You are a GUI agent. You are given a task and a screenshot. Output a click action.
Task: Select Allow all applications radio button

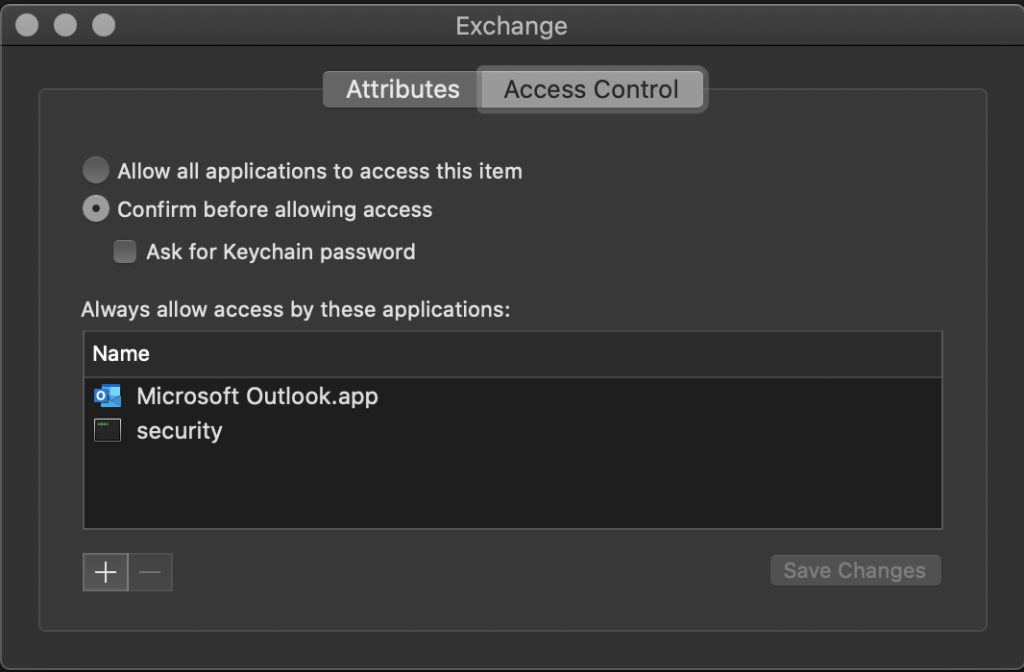pos(96,170)
